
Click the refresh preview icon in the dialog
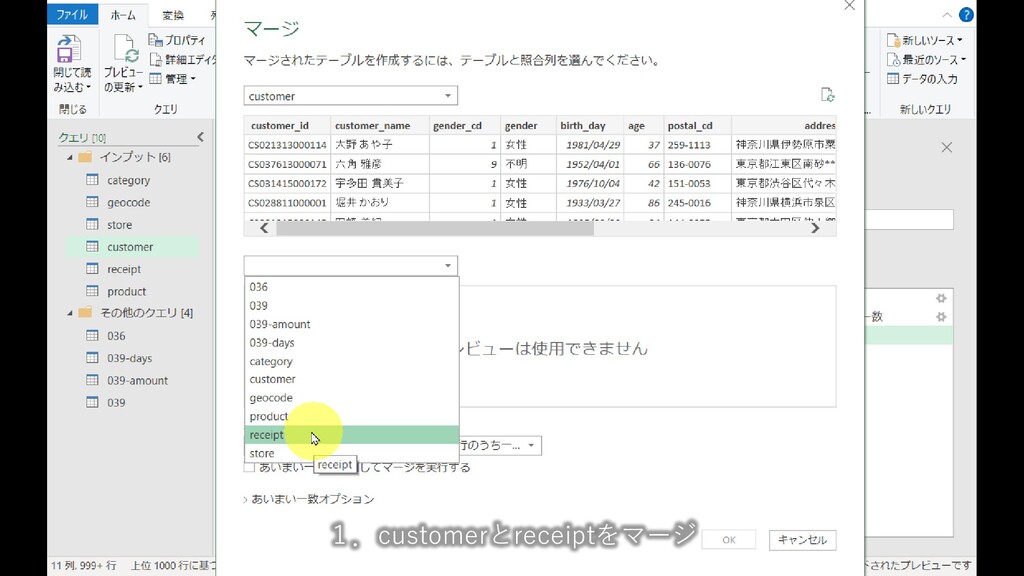pyautogui.click(x=827, y=95)
